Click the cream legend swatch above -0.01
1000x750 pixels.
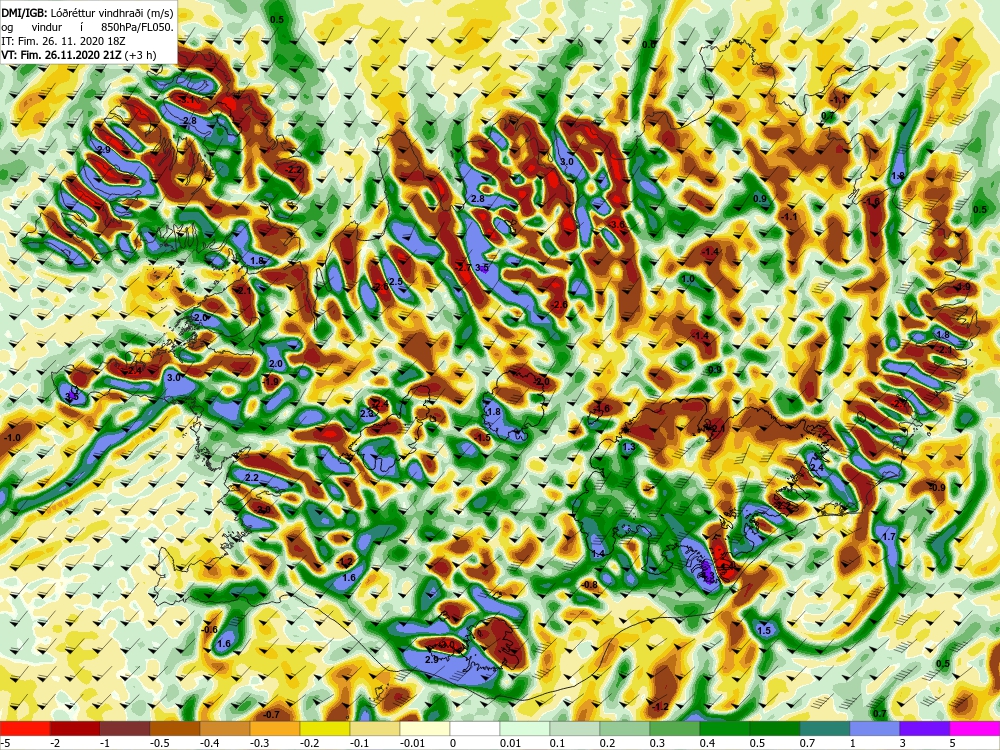425,728
